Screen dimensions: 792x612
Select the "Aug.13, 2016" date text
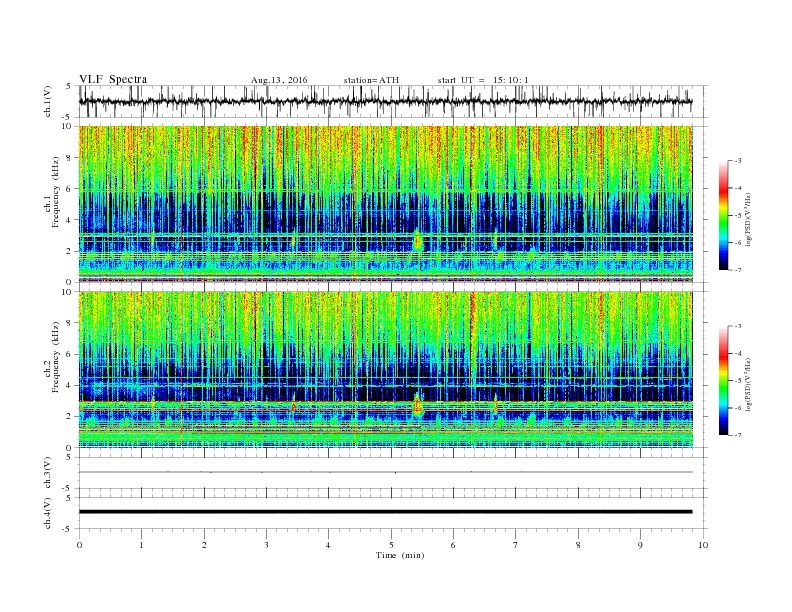[x=279, y=80]
